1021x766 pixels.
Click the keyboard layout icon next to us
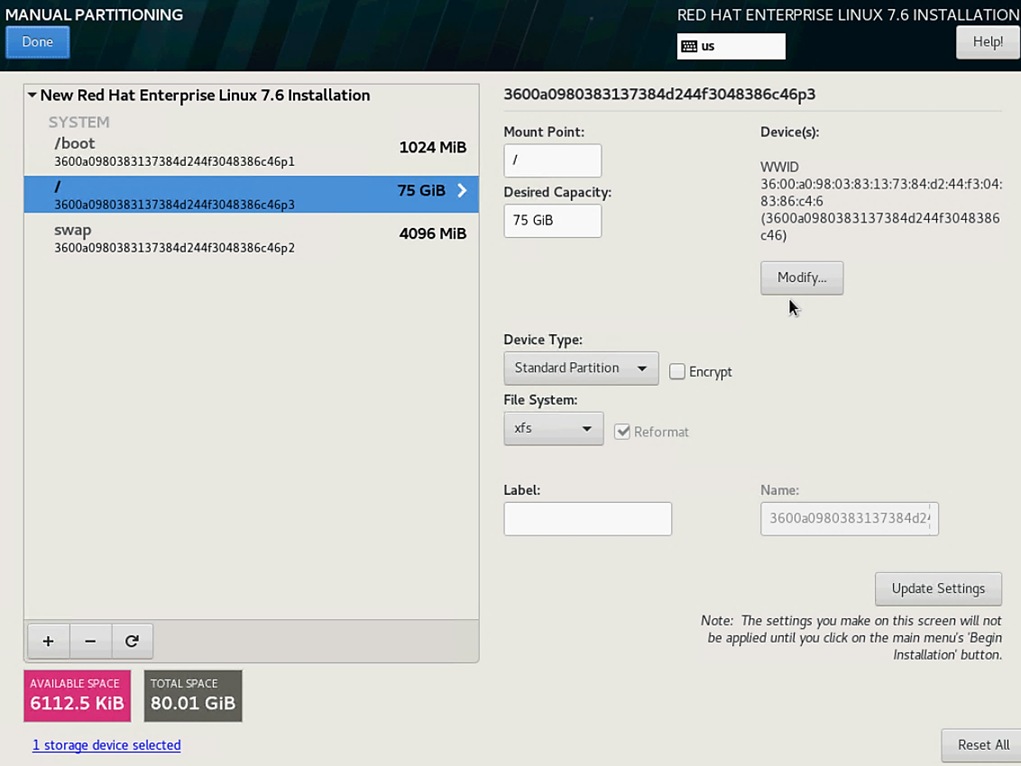(x=689, y=46)
